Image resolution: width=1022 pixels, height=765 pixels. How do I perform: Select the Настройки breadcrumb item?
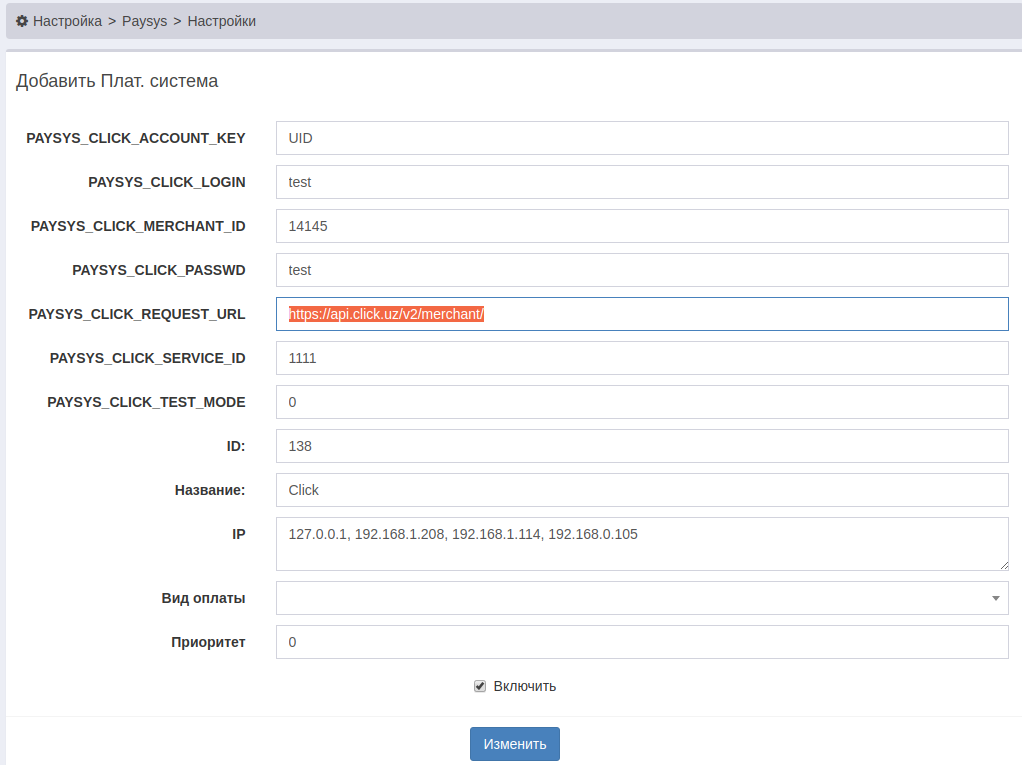[221, 21]
